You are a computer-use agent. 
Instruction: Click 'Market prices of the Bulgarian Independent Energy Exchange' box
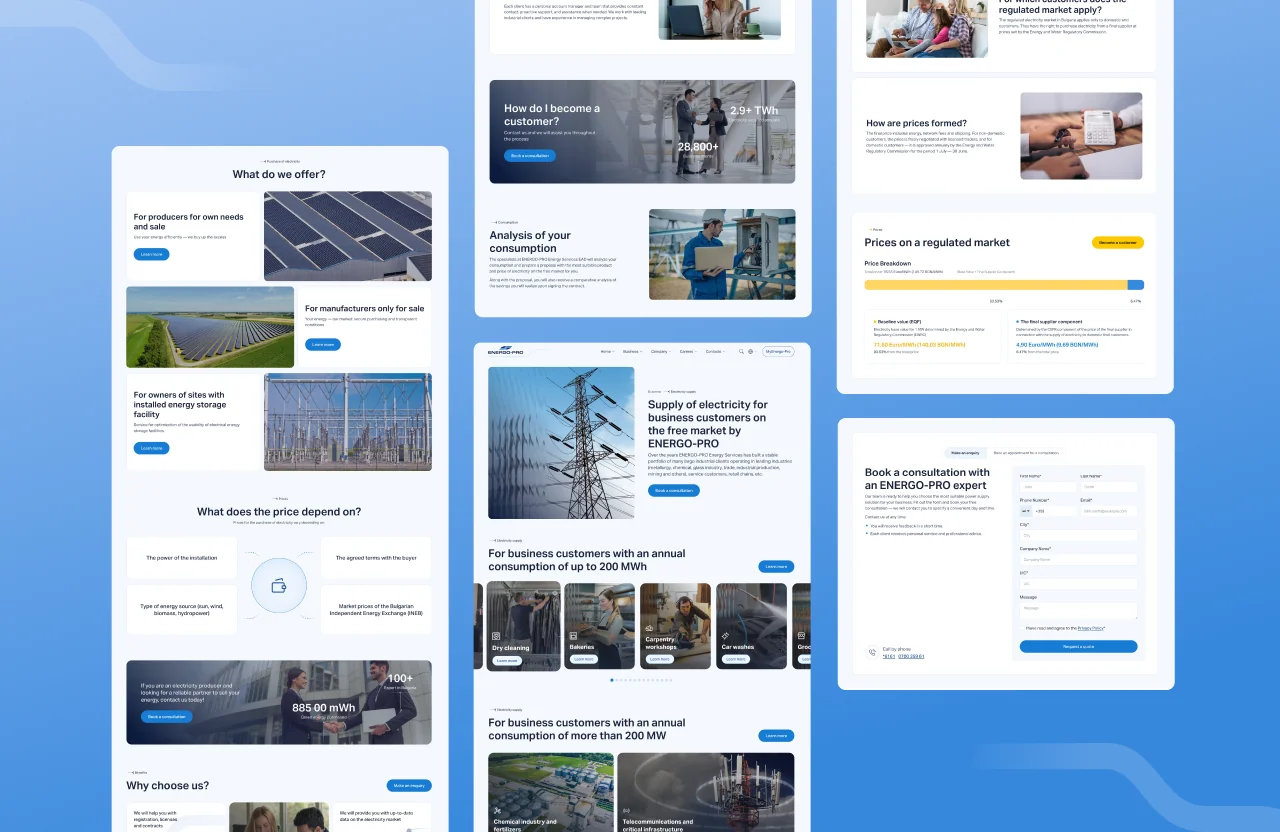(376, 610)
